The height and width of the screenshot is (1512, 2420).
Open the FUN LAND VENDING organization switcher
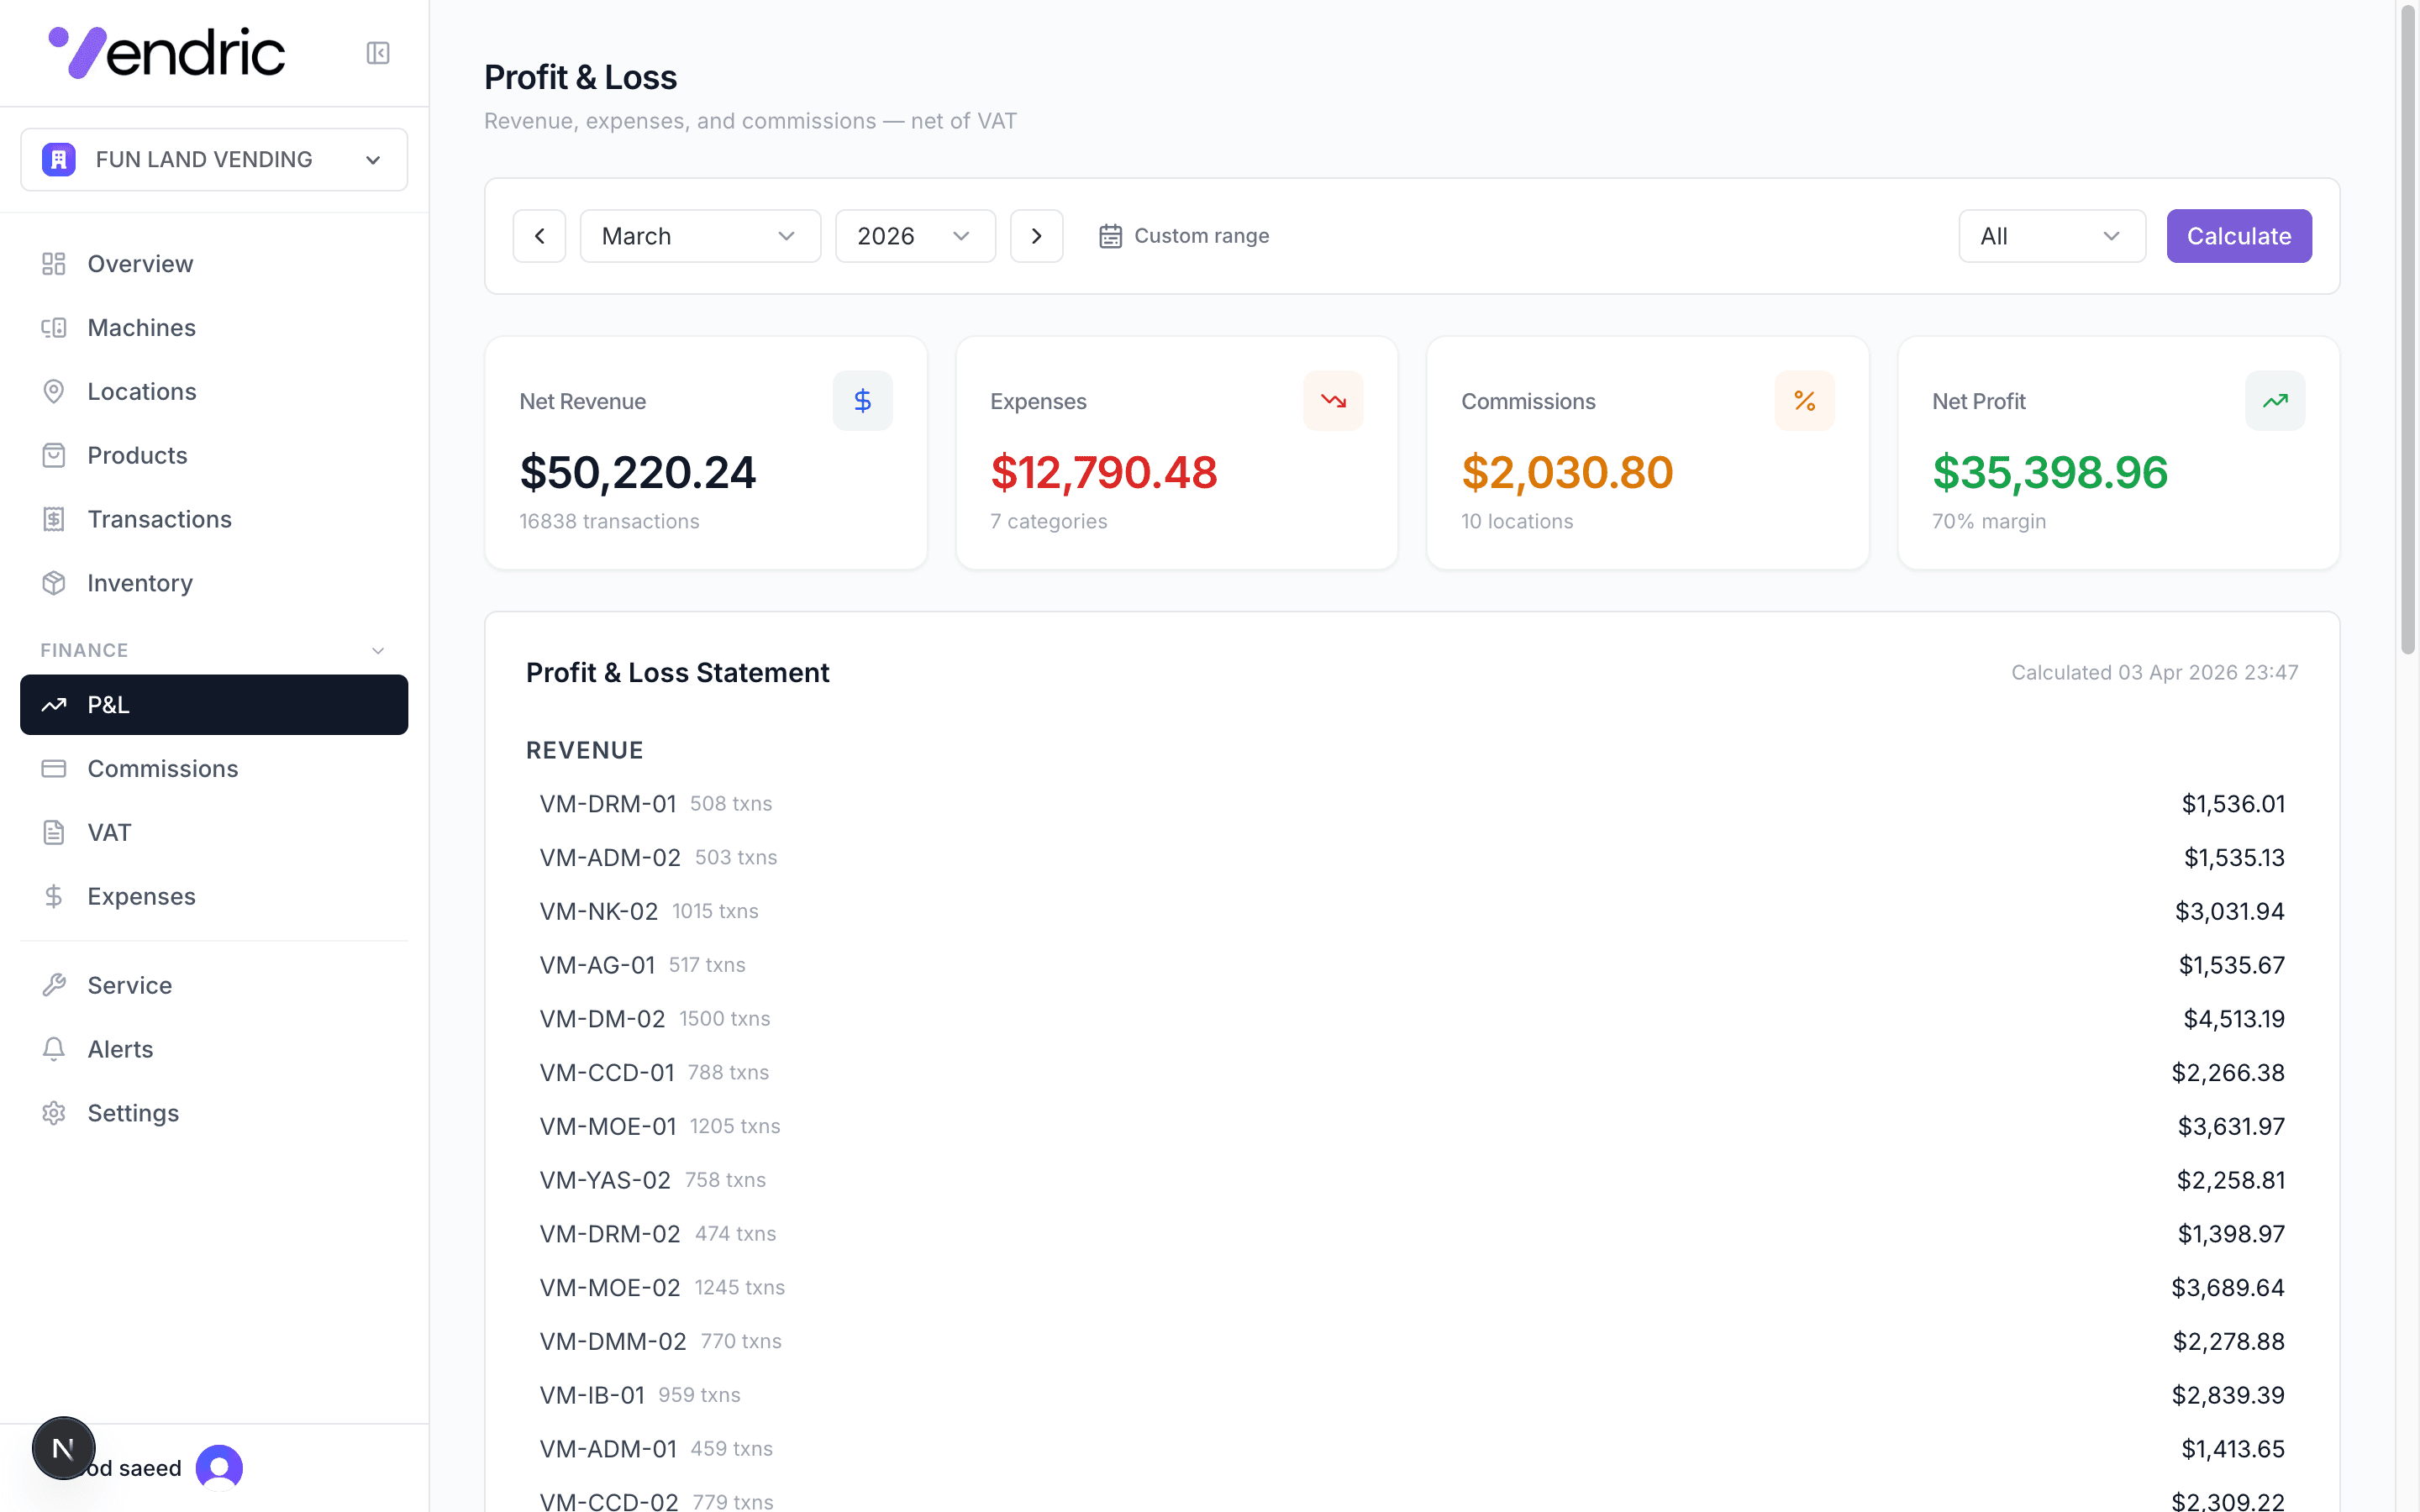(x=213, y=159)
